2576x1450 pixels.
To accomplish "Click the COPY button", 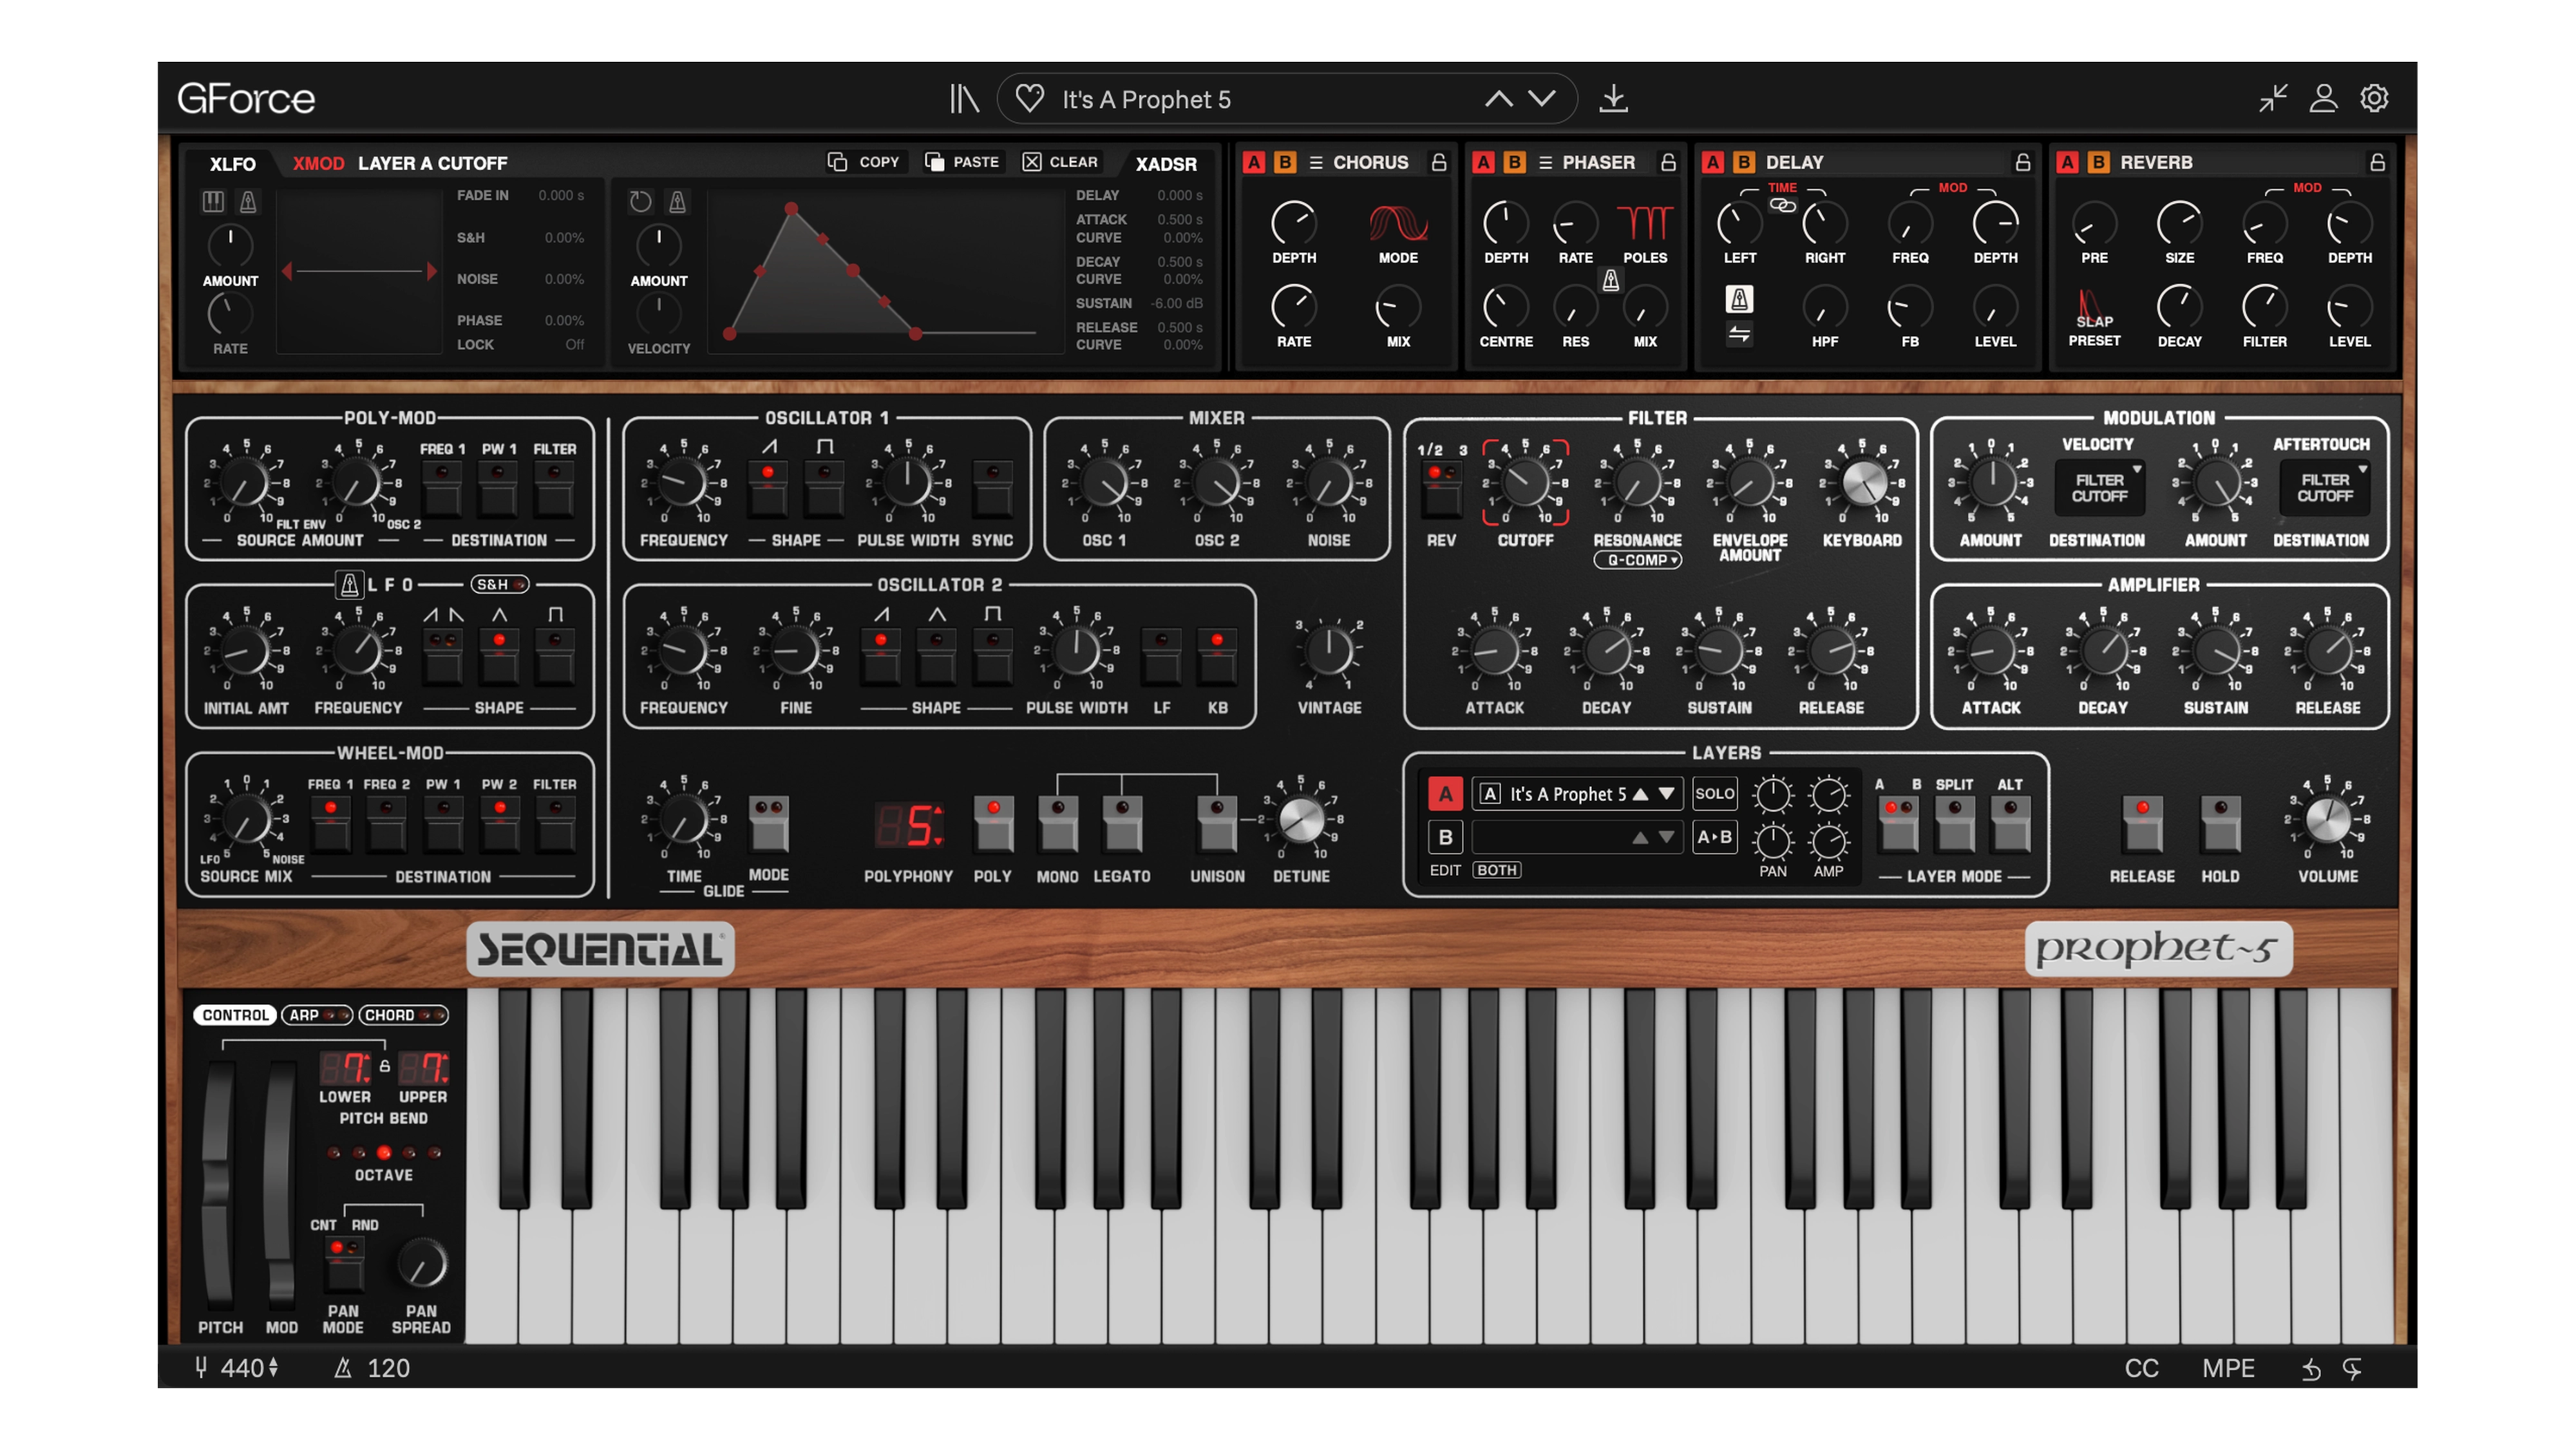I will pos(864,162).
